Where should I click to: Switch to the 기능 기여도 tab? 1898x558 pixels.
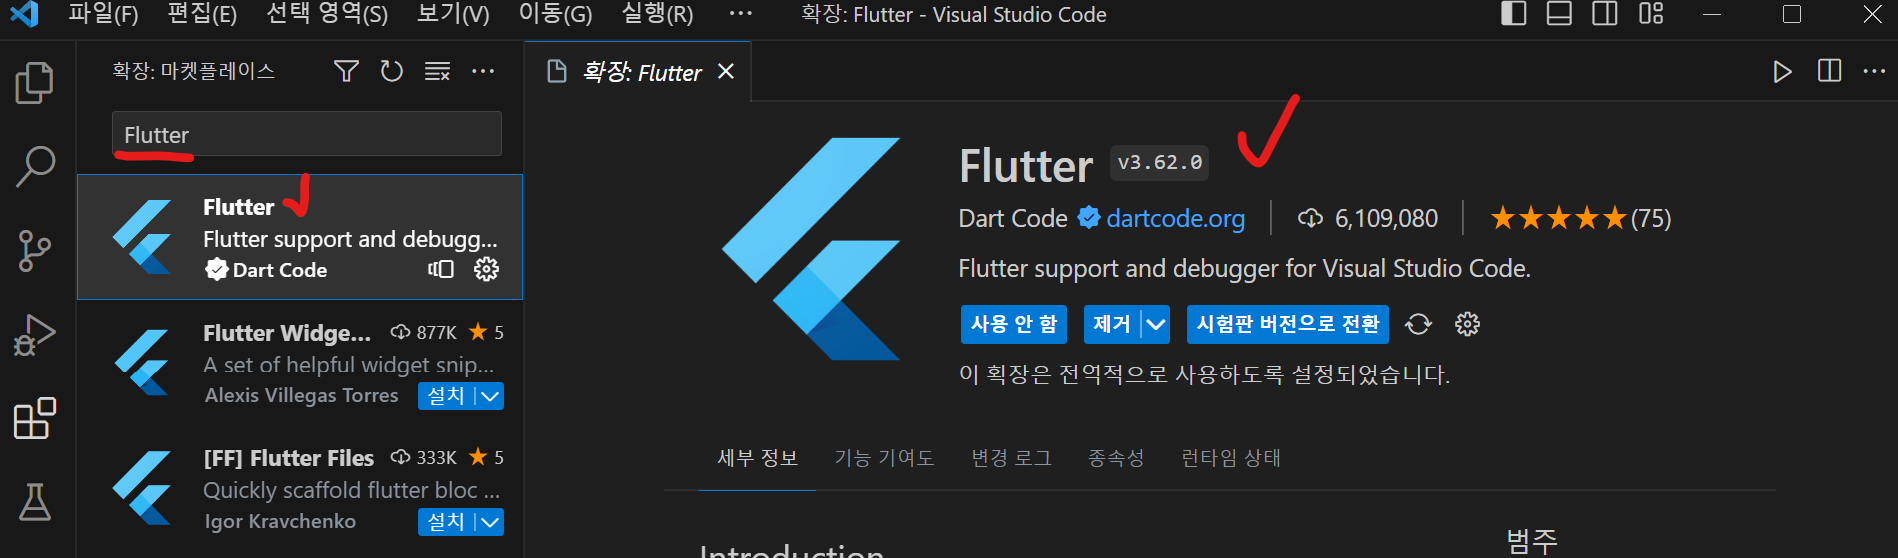[x=884, y=458]
